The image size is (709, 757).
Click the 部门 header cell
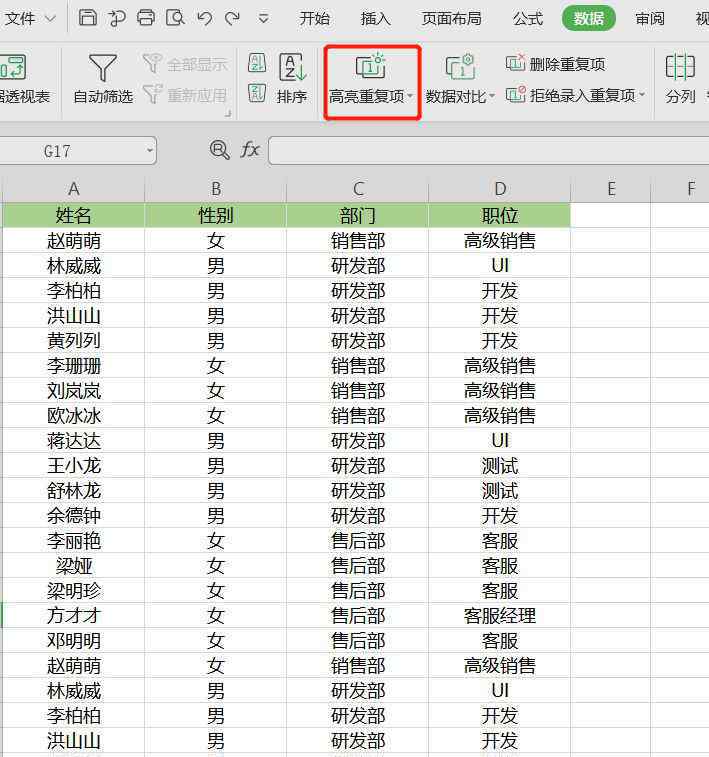click(358, 215)
